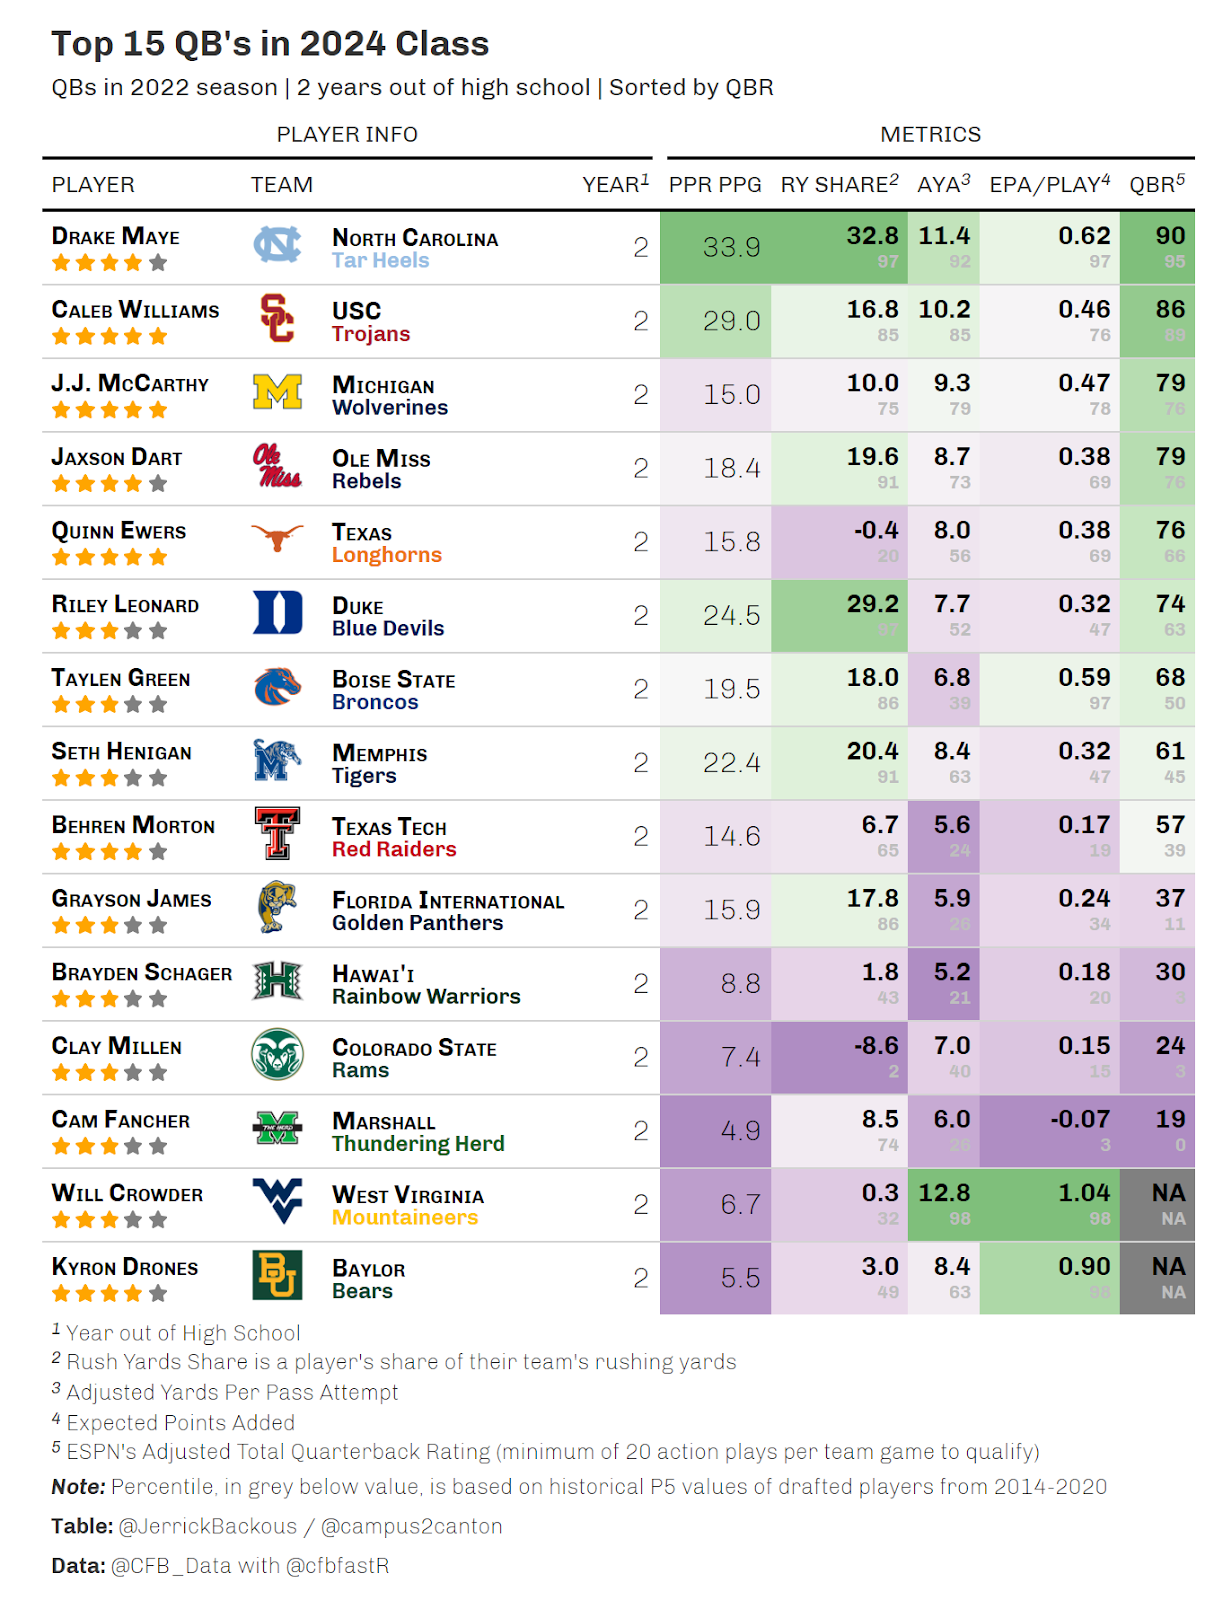This screenshot has width=1205, height=1600.
Task: Click the Duke Blue Devils logo
Action: coord(277,613)
